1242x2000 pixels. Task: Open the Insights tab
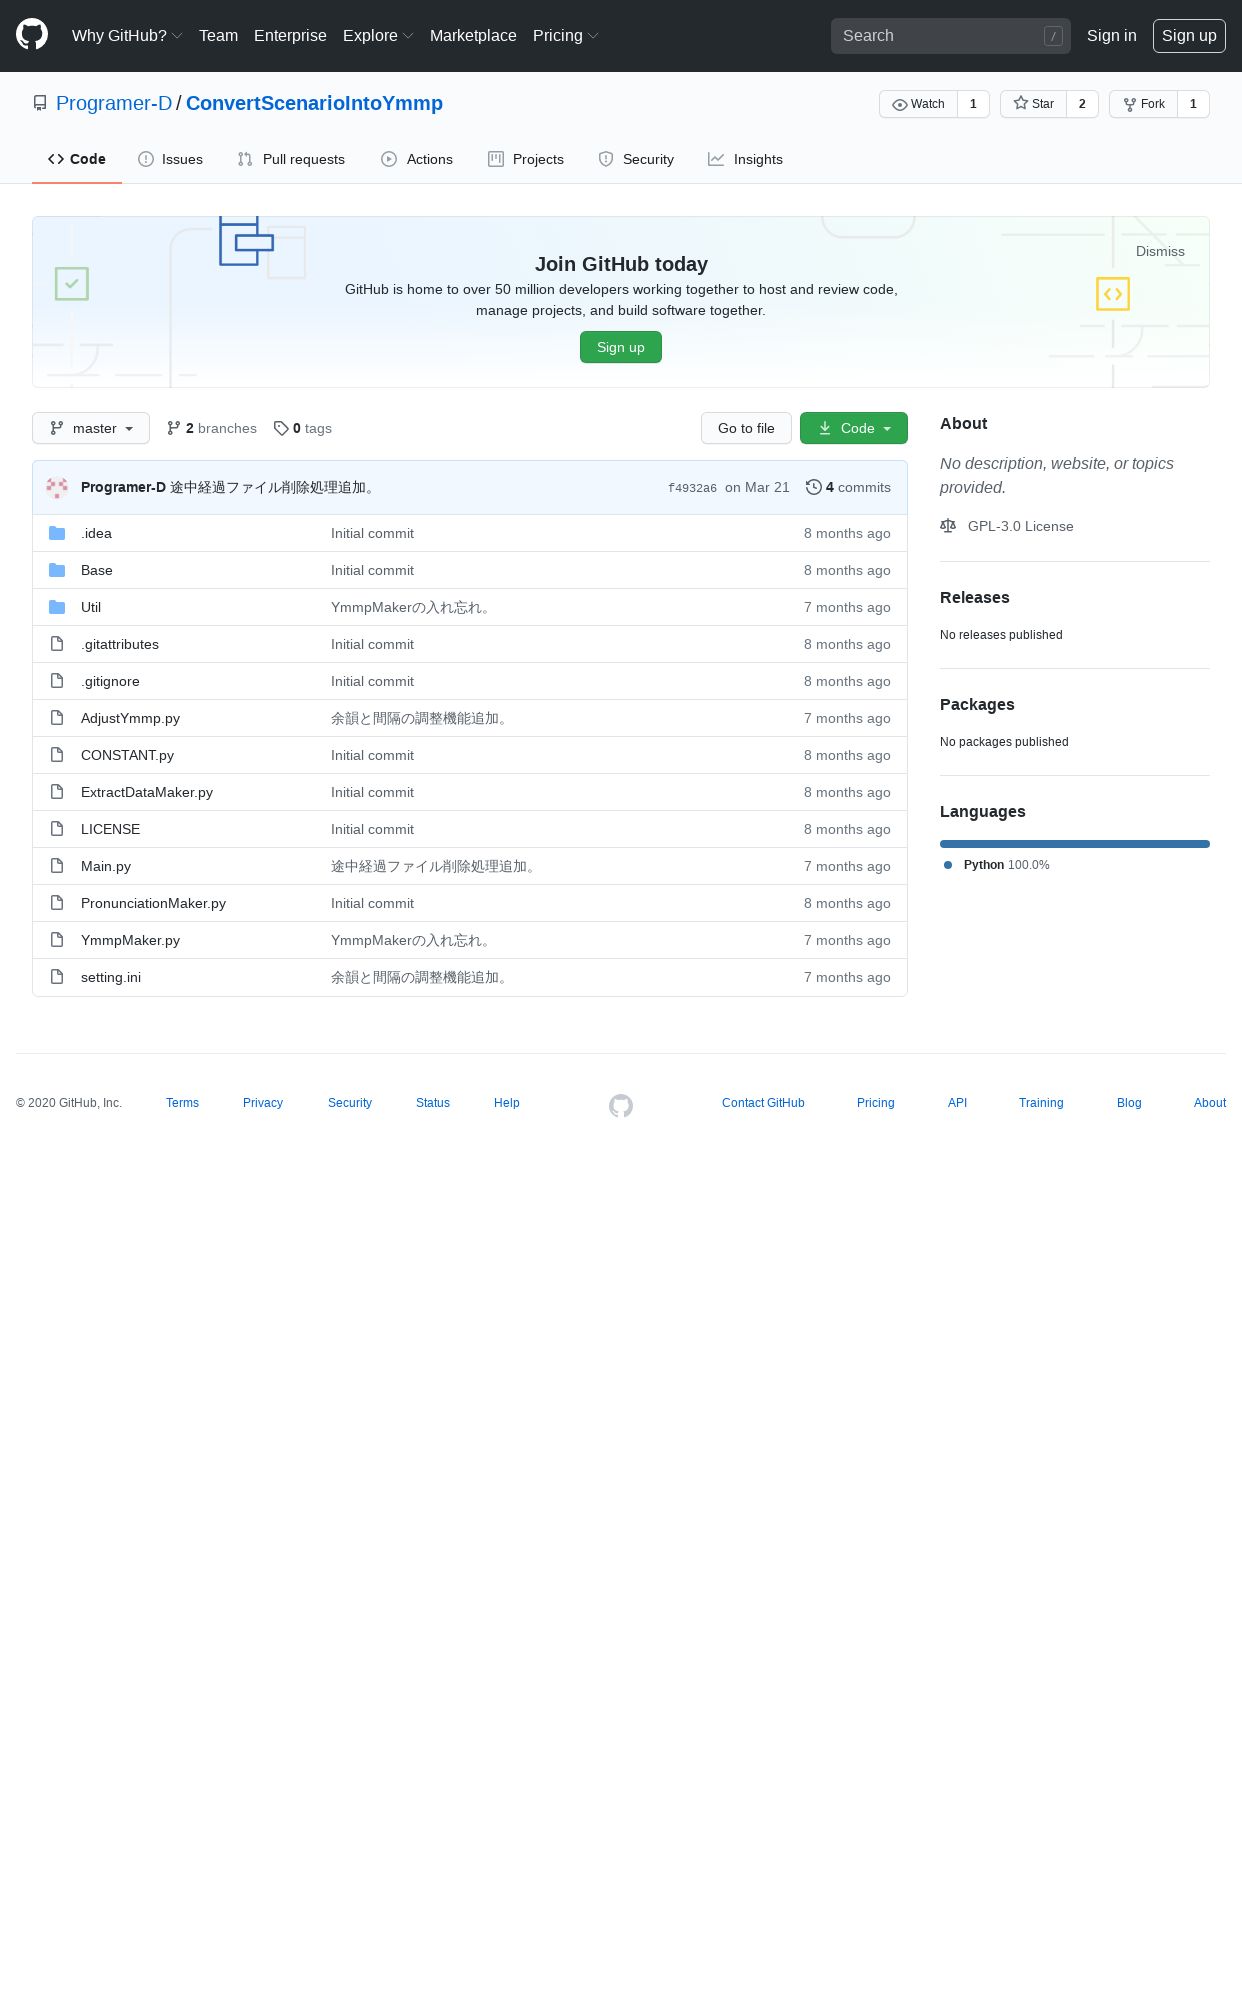pyautogui.click(x=746, y=159)
